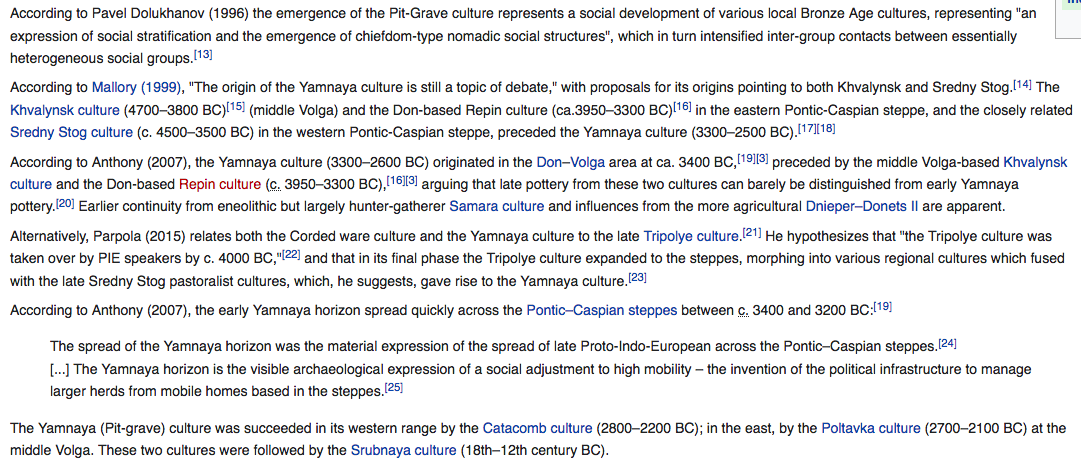Open footnote [25] ending the blockquote
The height and width of the screenshot is (467, 1081).
[393, 387]
